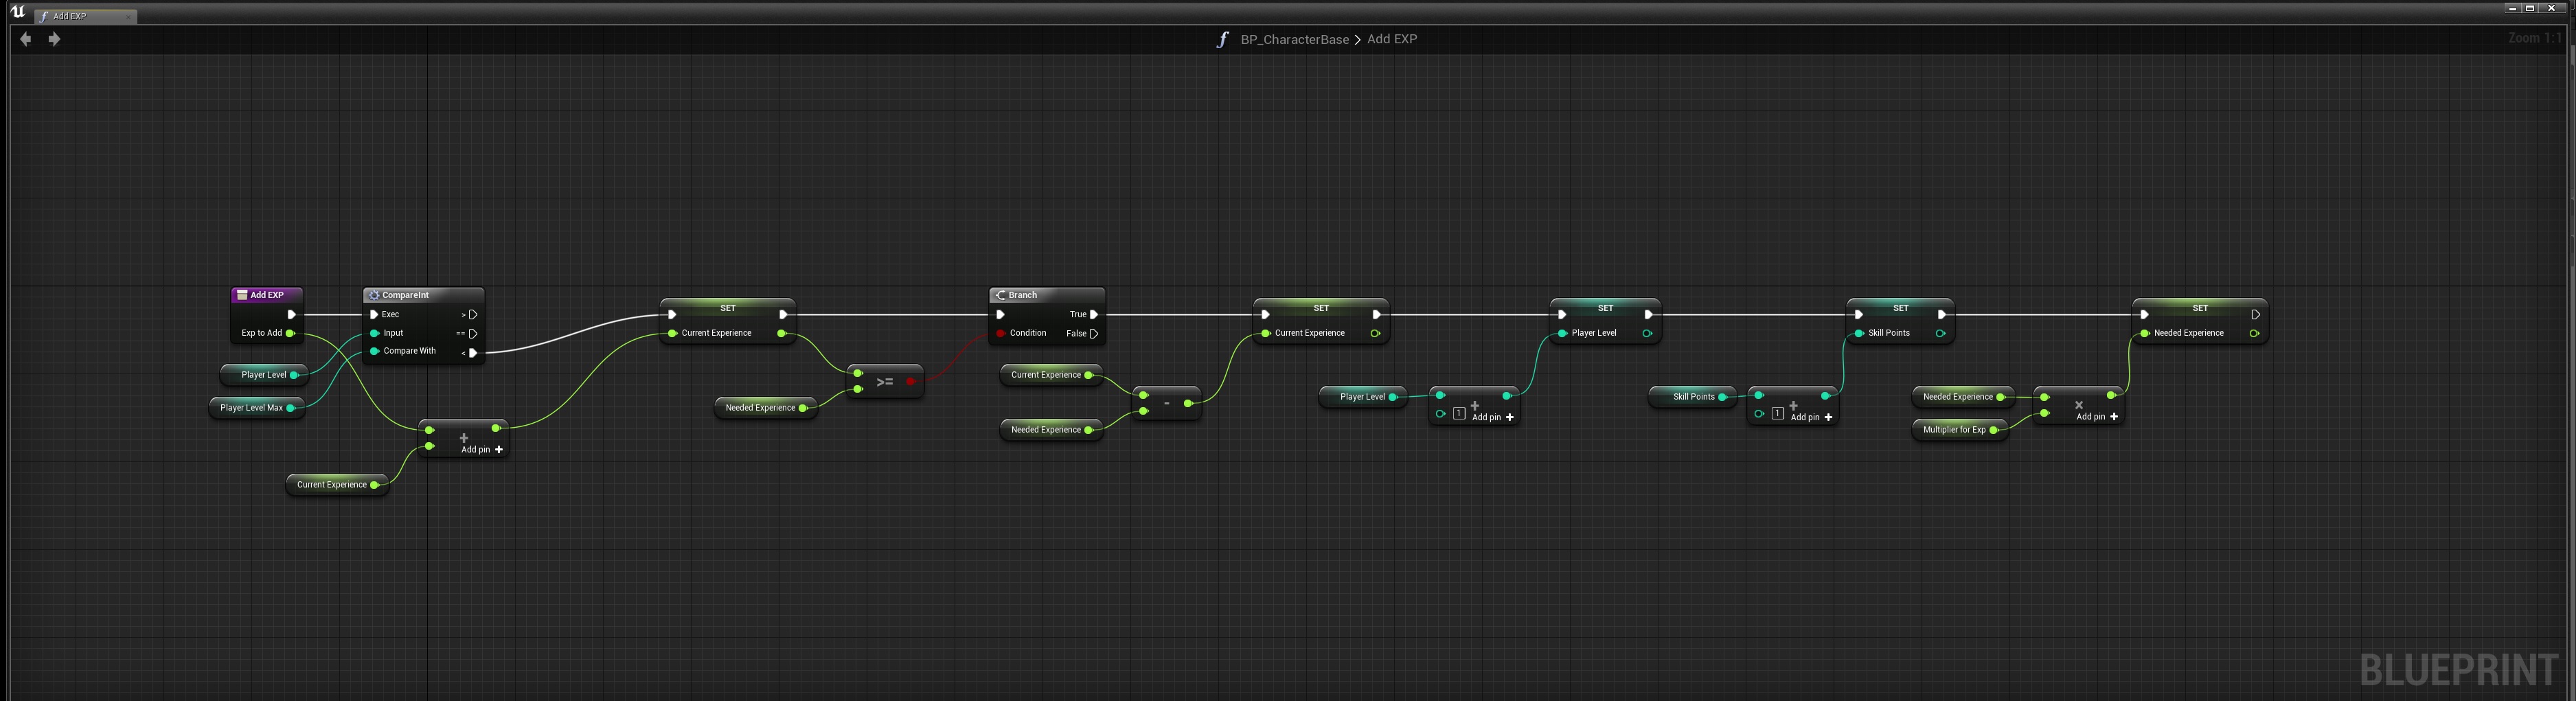Viewport: 2576px width, 701px height.
Task: Click the False exec pin on Branch
Action: pos(1094,333)
